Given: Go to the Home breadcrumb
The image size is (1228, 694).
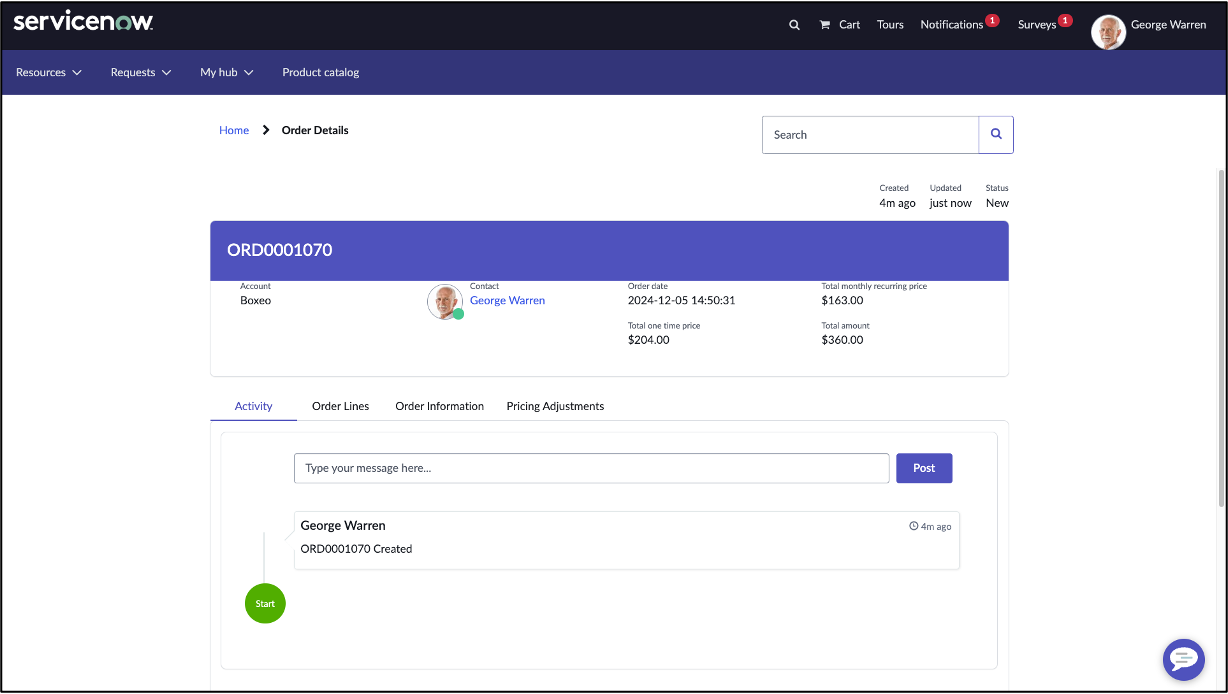Looking at the screenshot, I should (234, 130).
